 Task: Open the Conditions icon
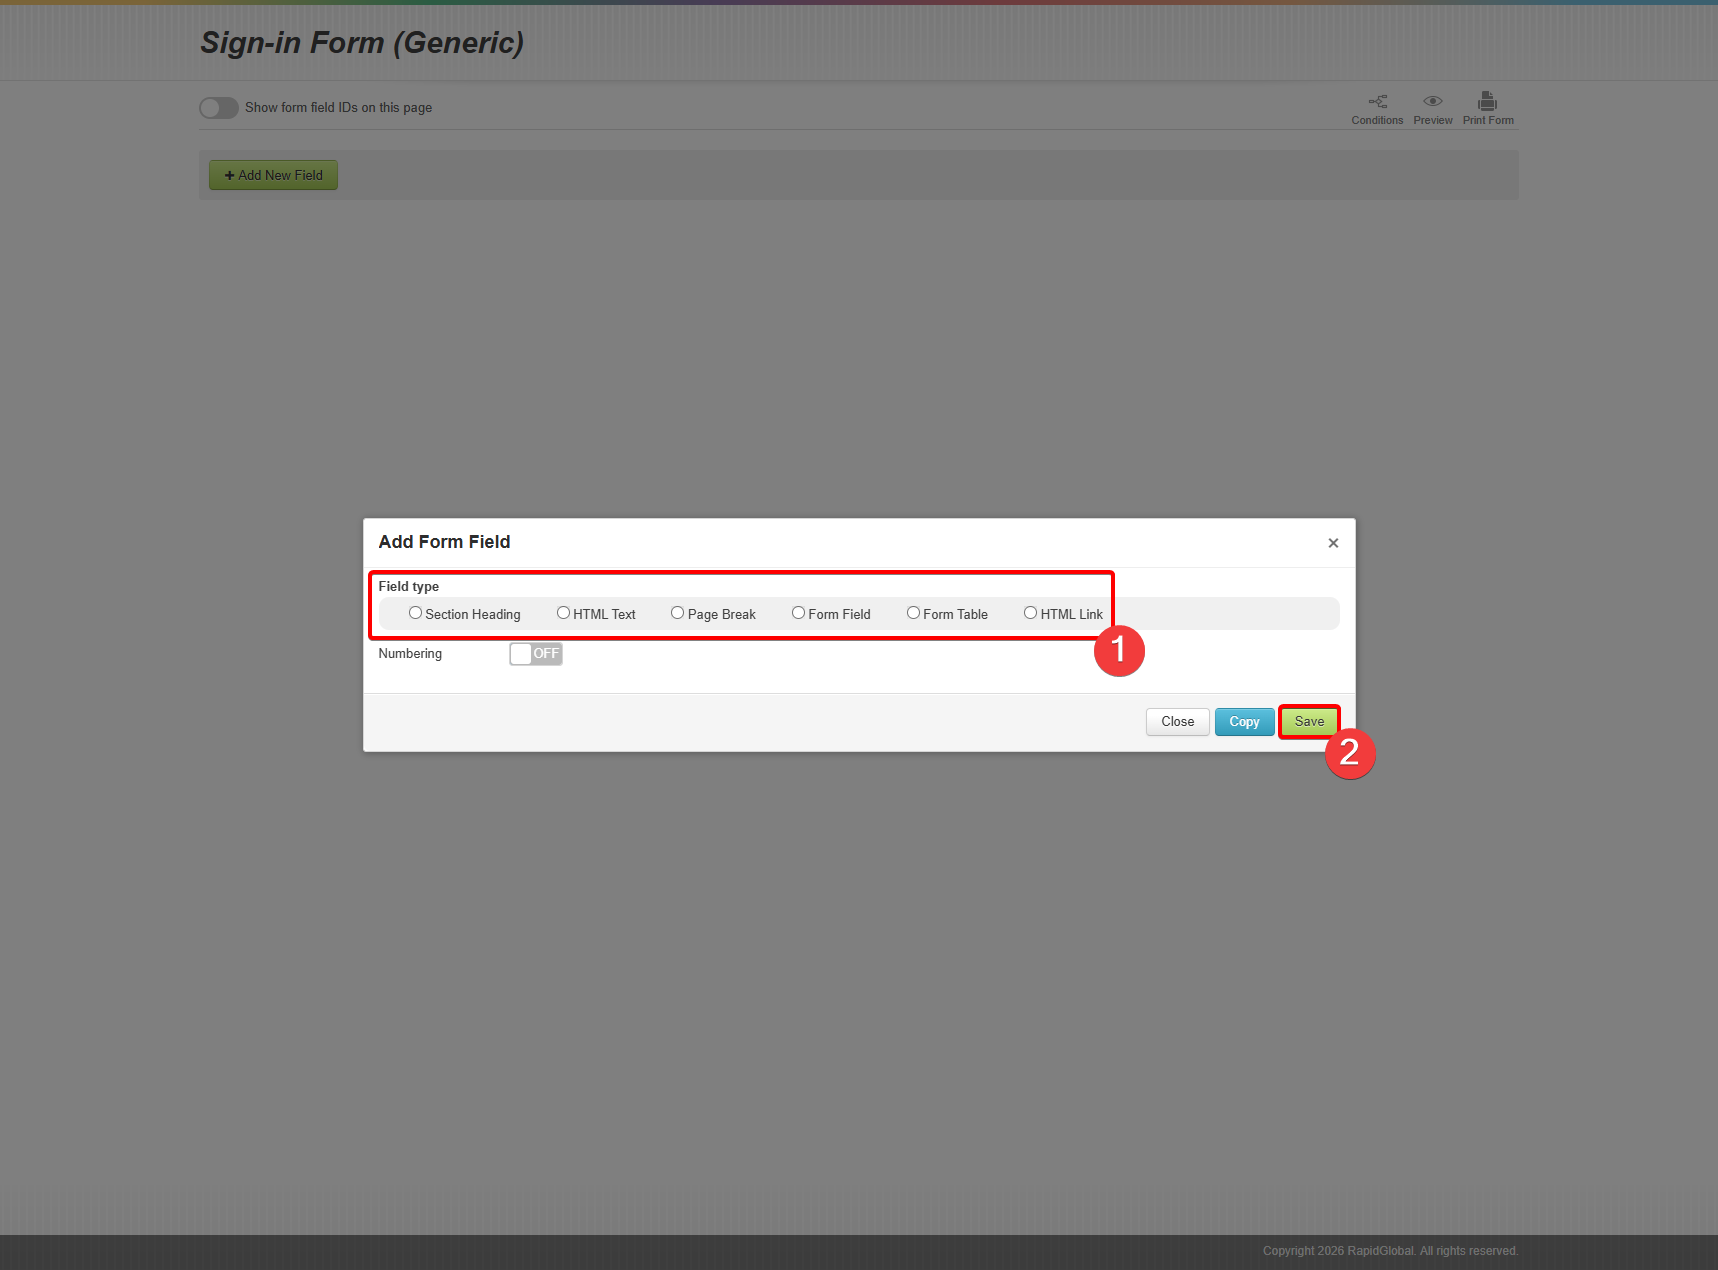[x=1377, y=102]
